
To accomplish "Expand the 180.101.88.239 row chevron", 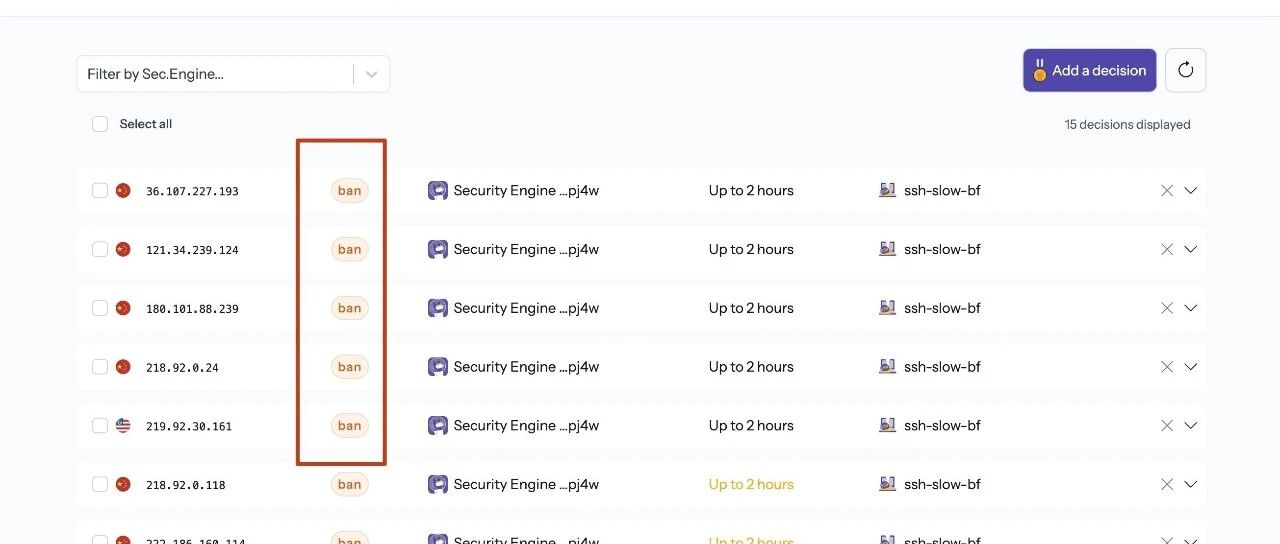I will (x=1190, y=308).
